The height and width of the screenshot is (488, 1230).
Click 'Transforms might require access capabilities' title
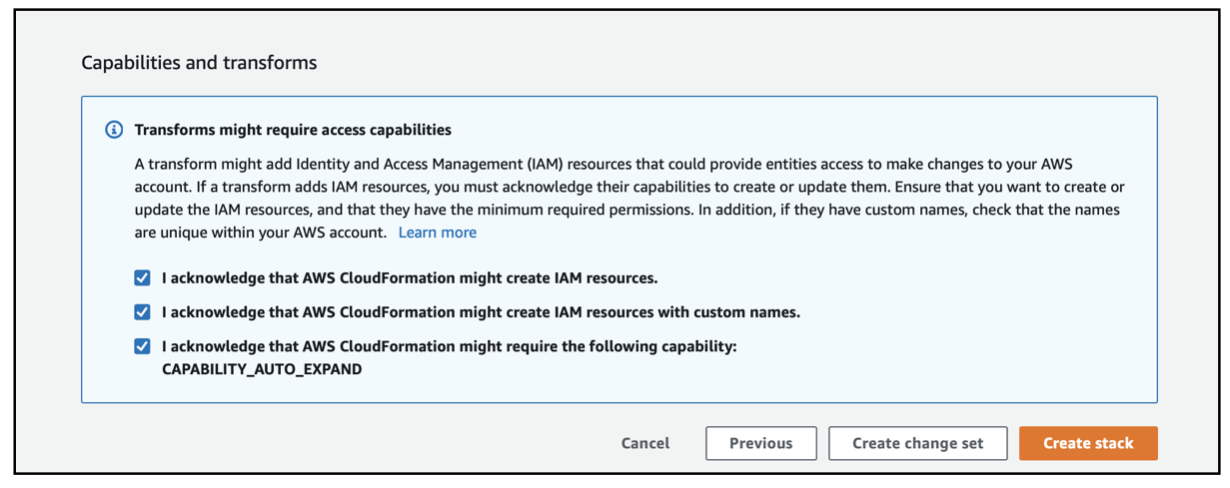(x=293, y=130)
